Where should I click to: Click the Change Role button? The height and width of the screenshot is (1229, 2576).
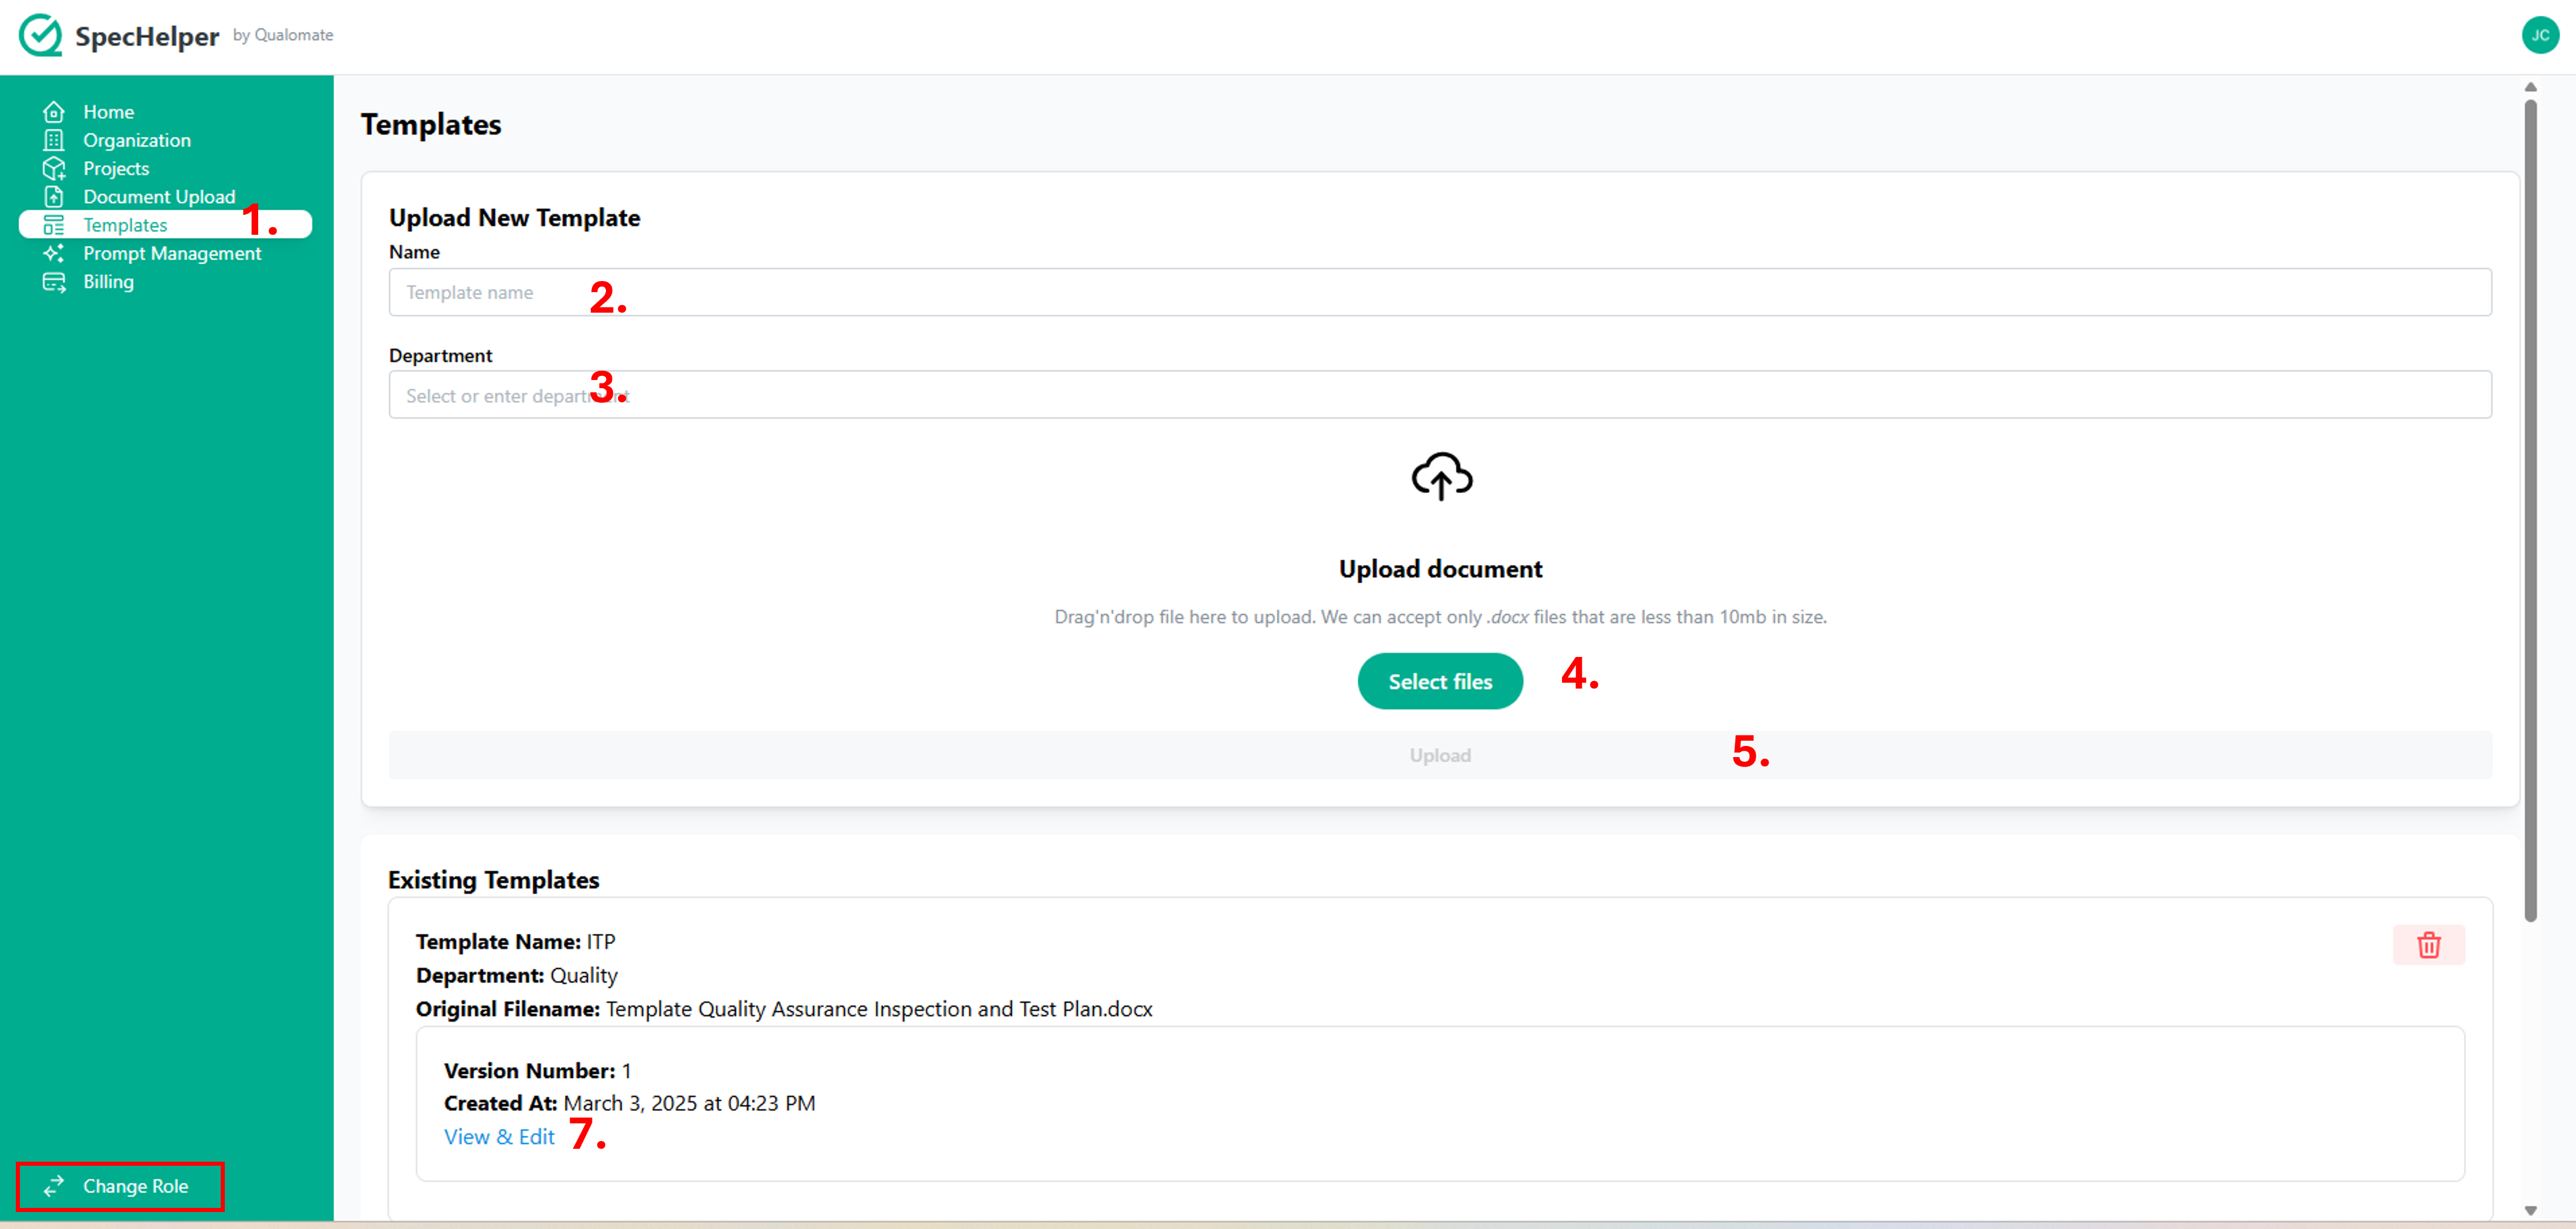coord(120,1186)
